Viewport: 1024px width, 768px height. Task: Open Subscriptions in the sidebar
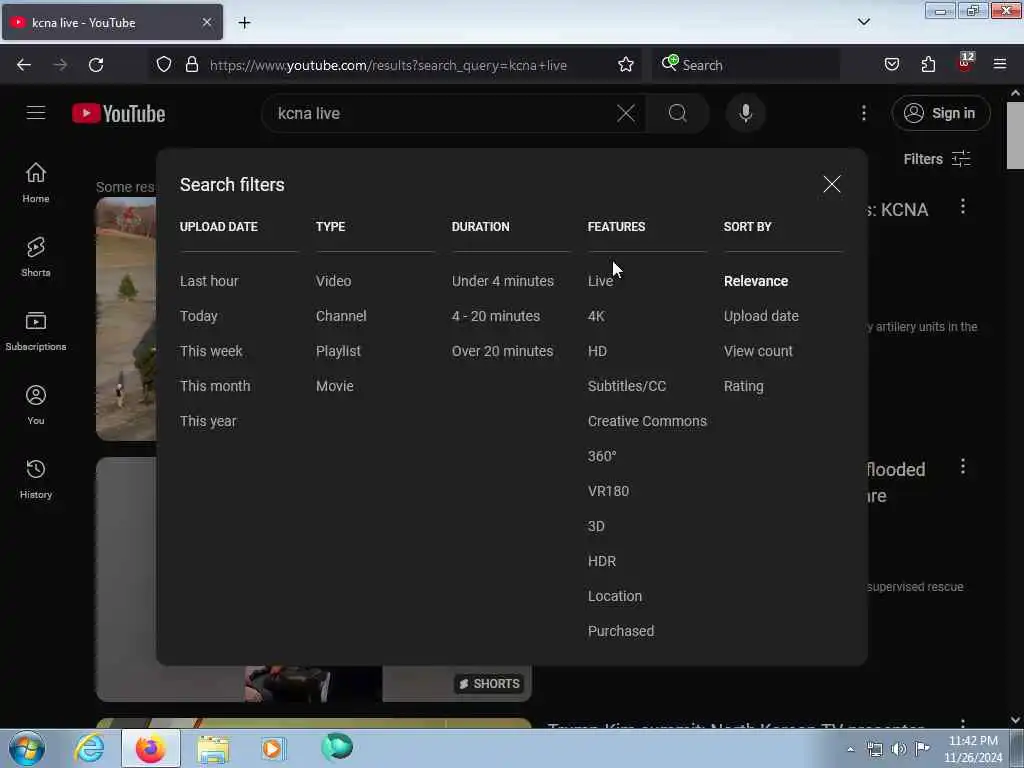(x=36, y=331)
